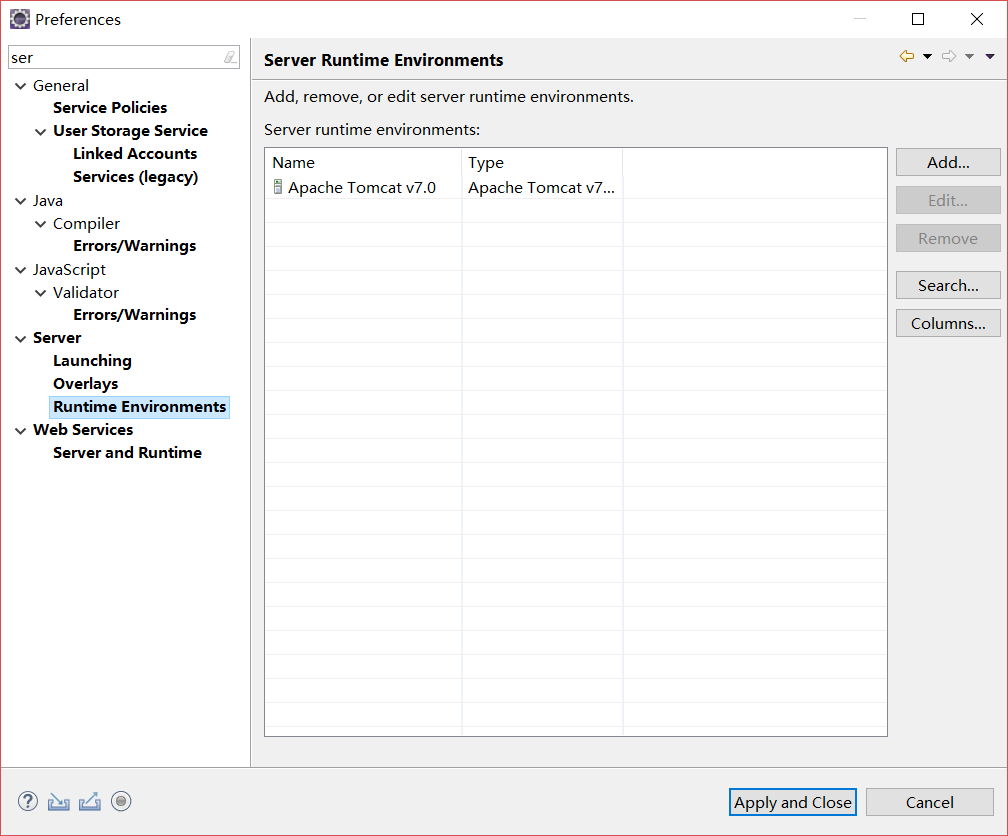This screenshot has height=836, width=1008.
Task: Click the Remove button
Action: point(948,239)
